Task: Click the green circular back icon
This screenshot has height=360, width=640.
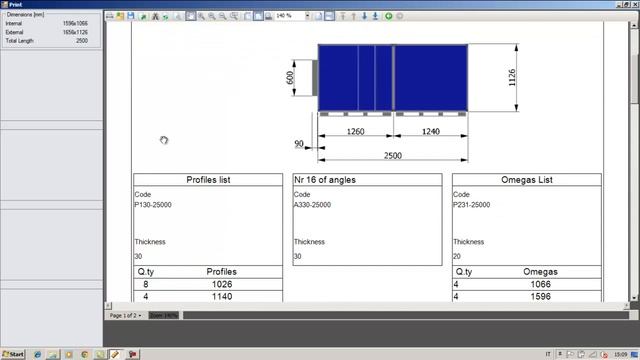Action: 389,16
